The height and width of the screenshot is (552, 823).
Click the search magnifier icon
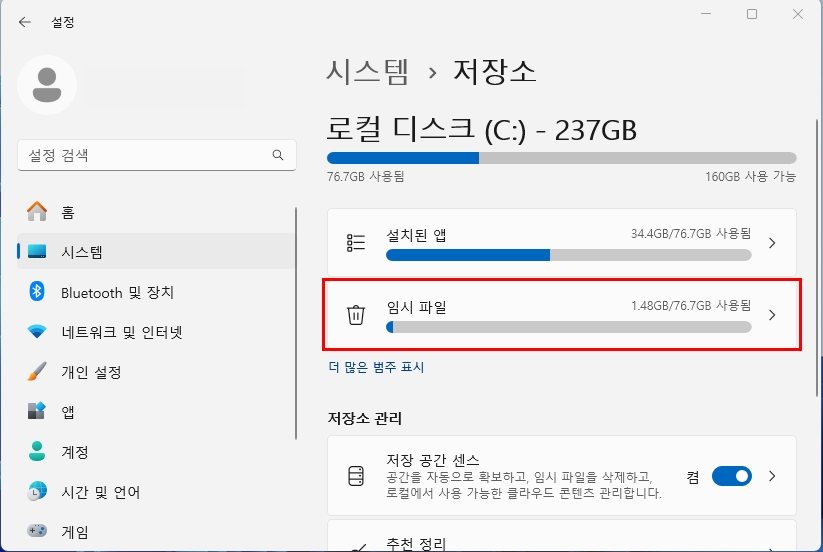(x=278, y=155)
